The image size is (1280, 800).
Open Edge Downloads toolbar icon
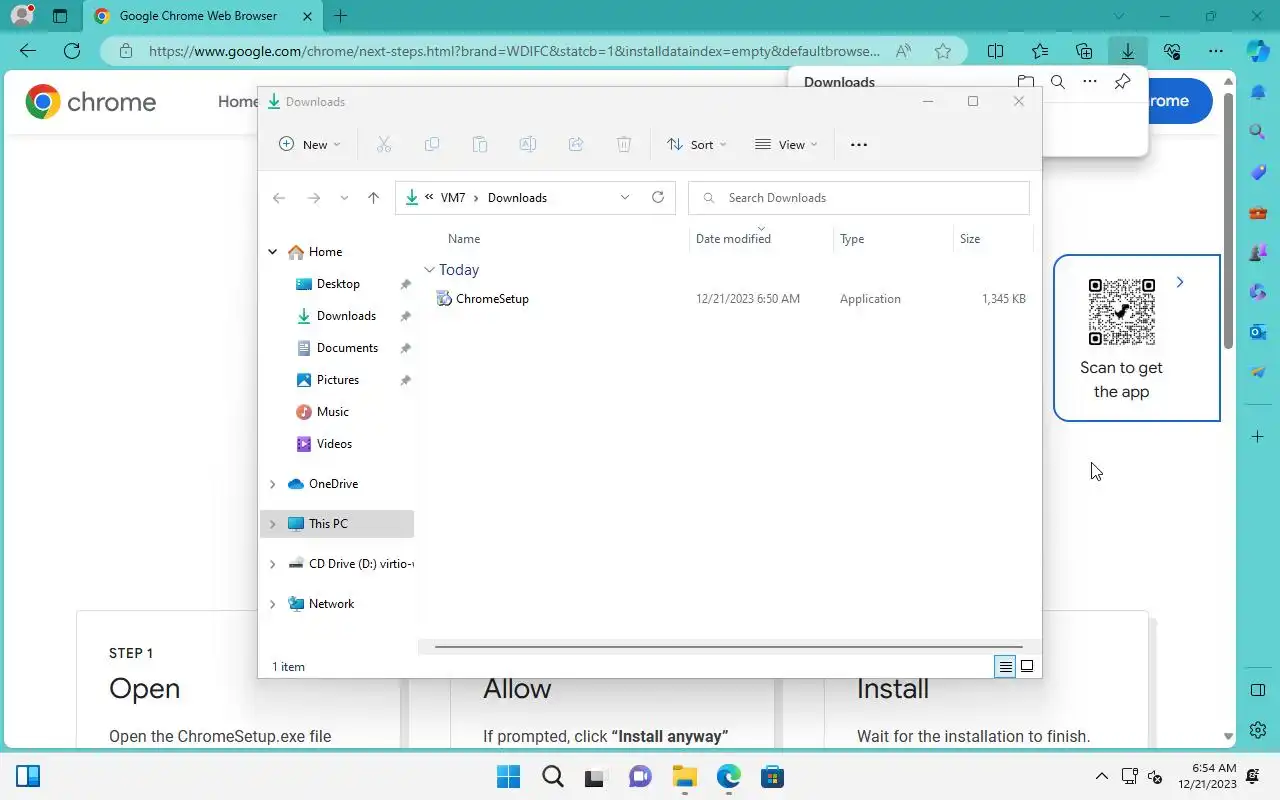pos(1128,51)
